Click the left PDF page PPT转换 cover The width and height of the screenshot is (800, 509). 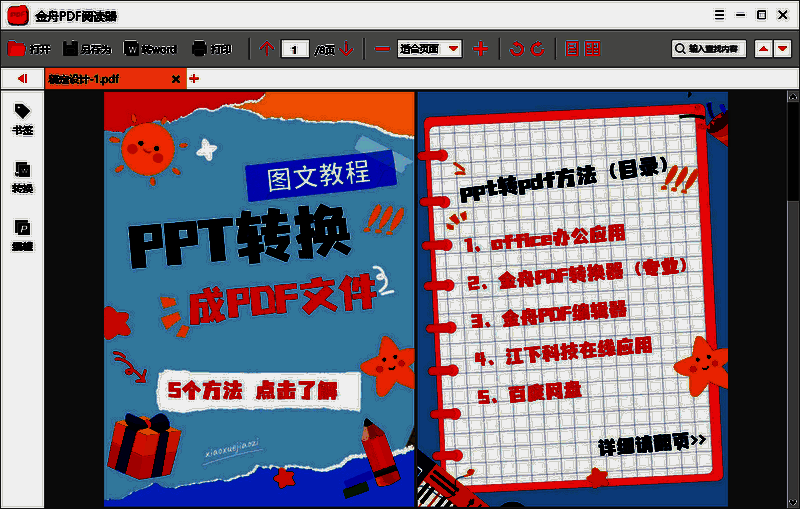(259, 299)
